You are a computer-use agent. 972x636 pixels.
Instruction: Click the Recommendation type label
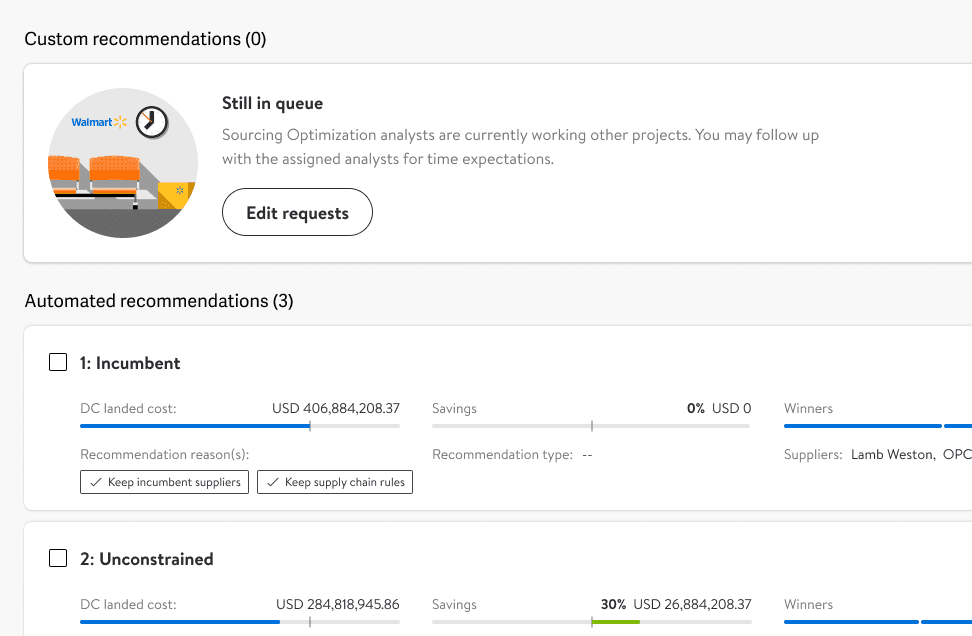[502, 455]
